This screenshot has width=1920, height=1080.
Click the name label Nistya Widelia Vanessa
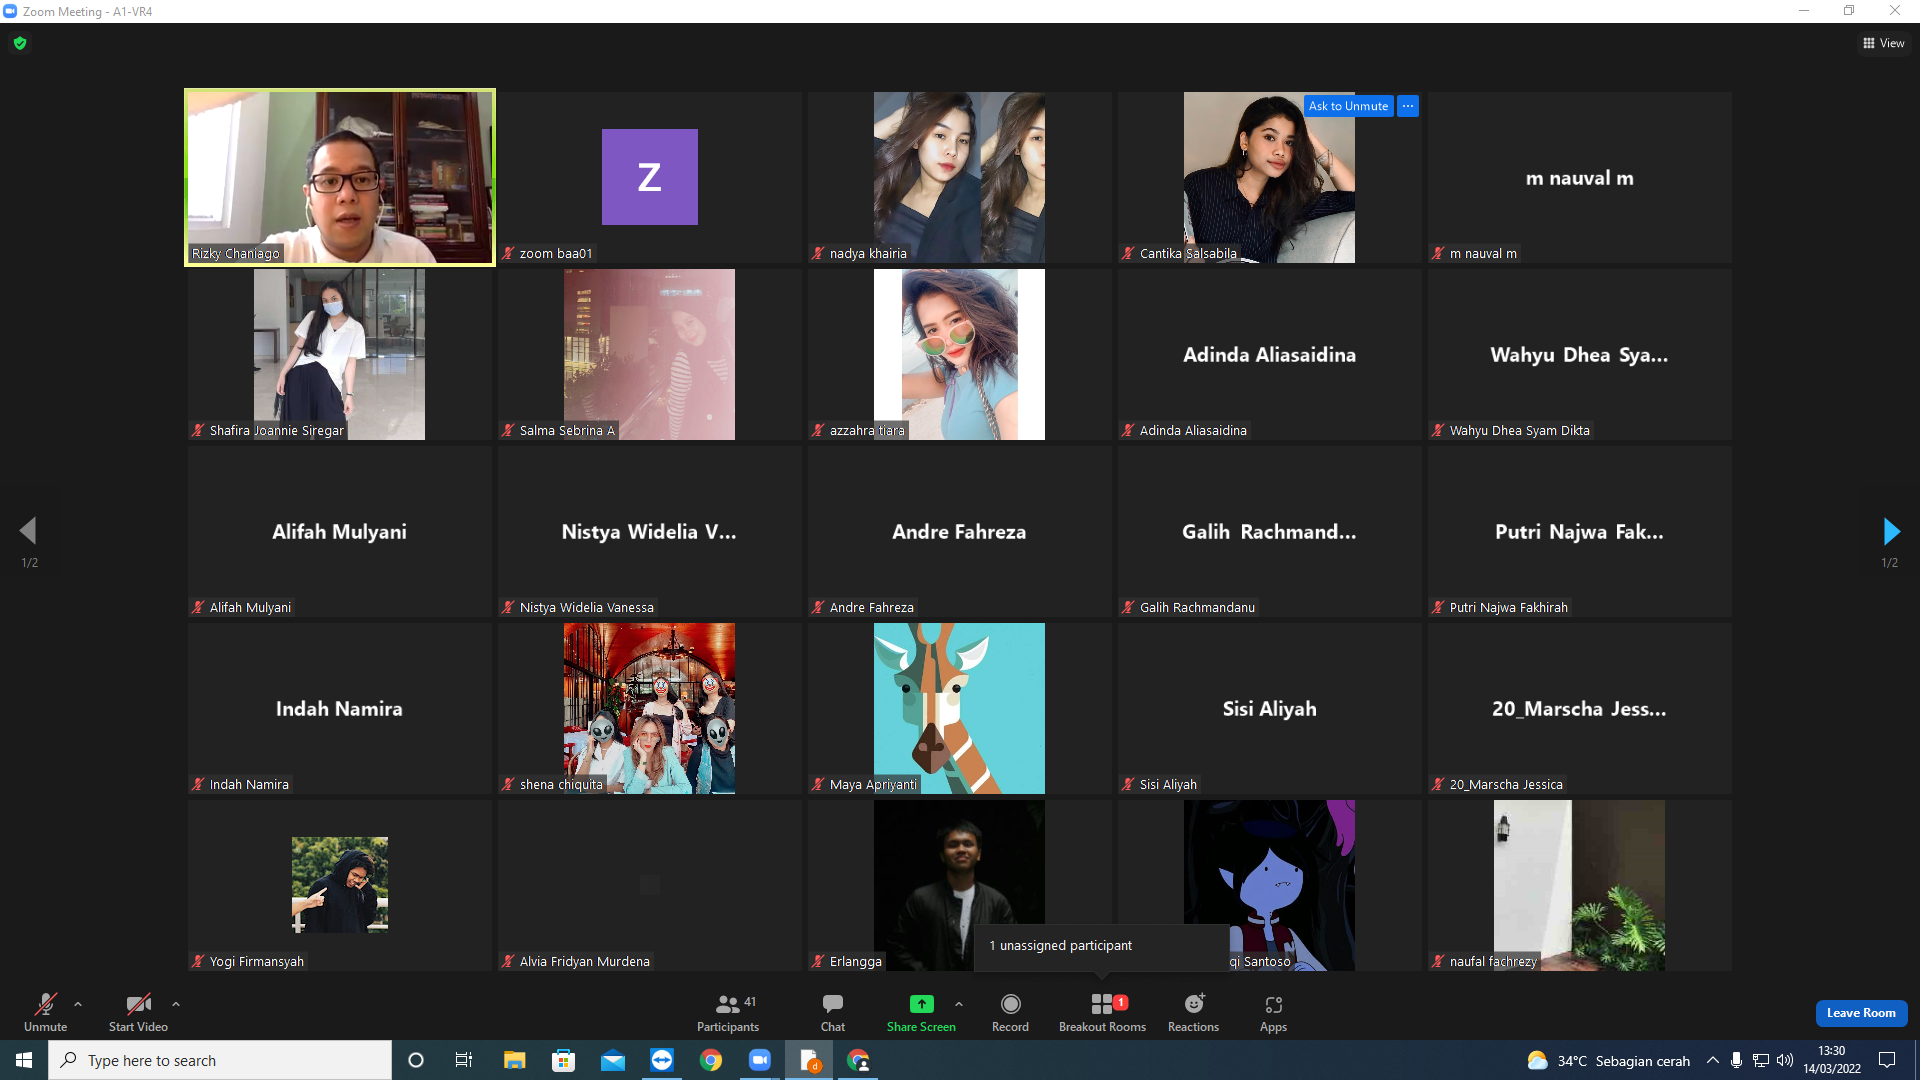587,607
